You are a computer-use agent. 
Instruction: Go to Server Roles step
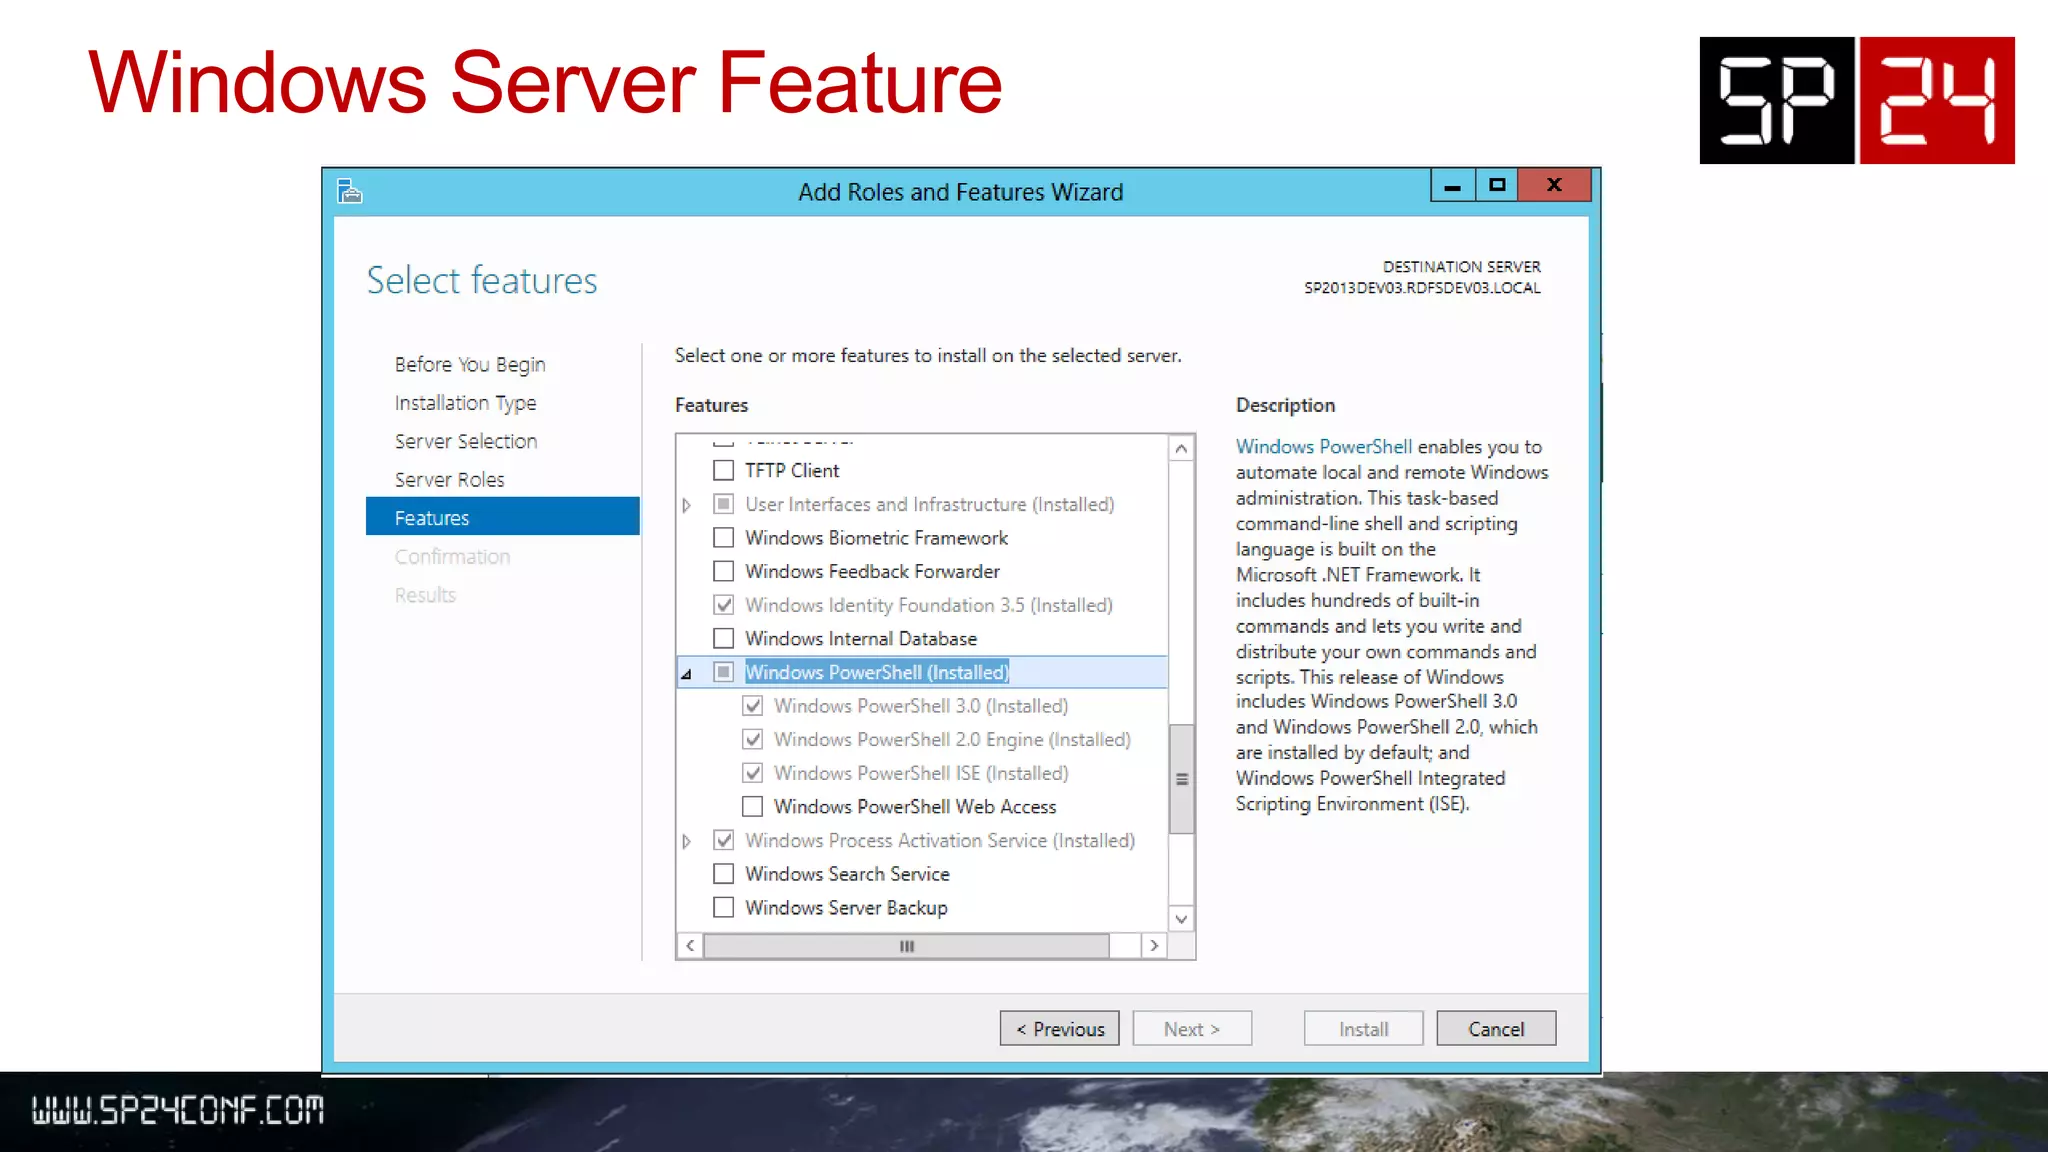click(x=449, y=479)
